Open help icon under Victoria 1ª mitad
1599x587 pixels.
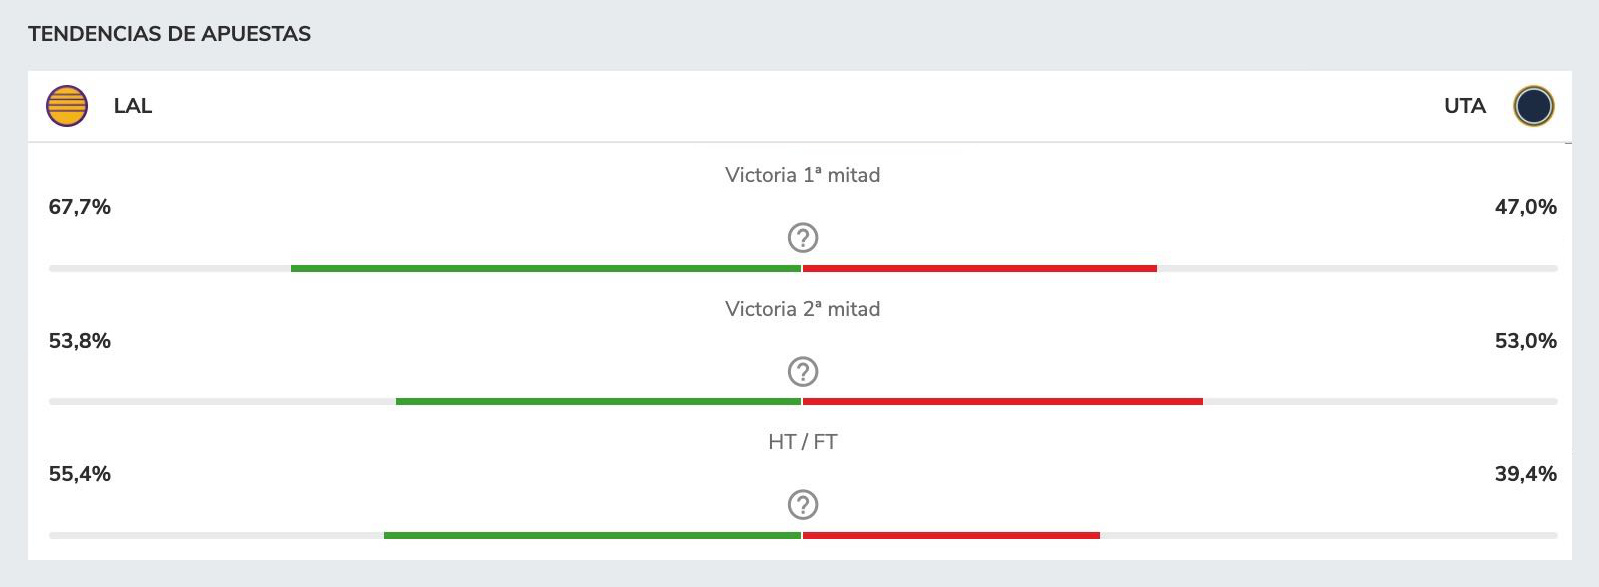point(803,238)
